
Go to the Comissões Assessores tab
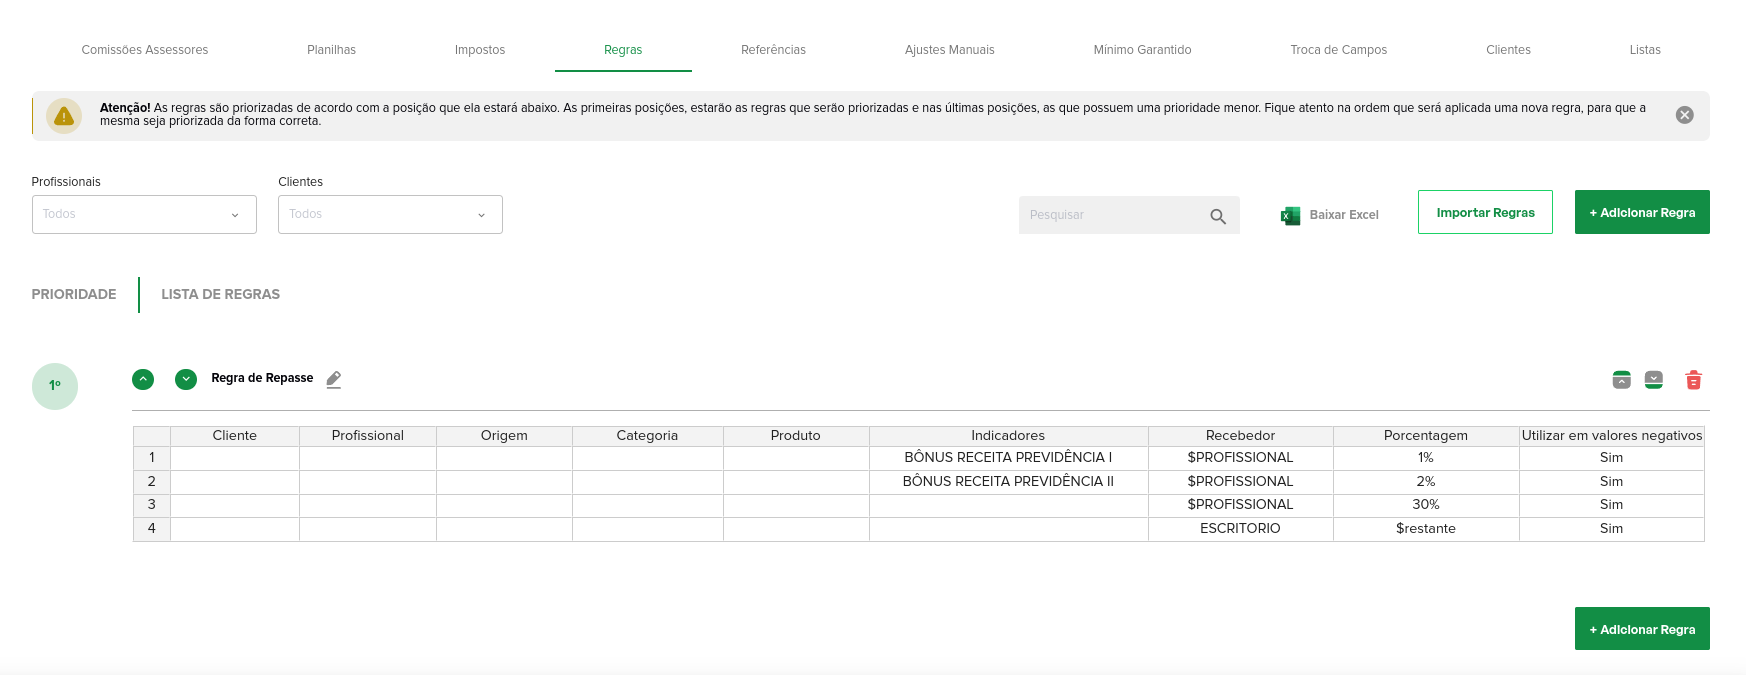[x=145, y=50]
